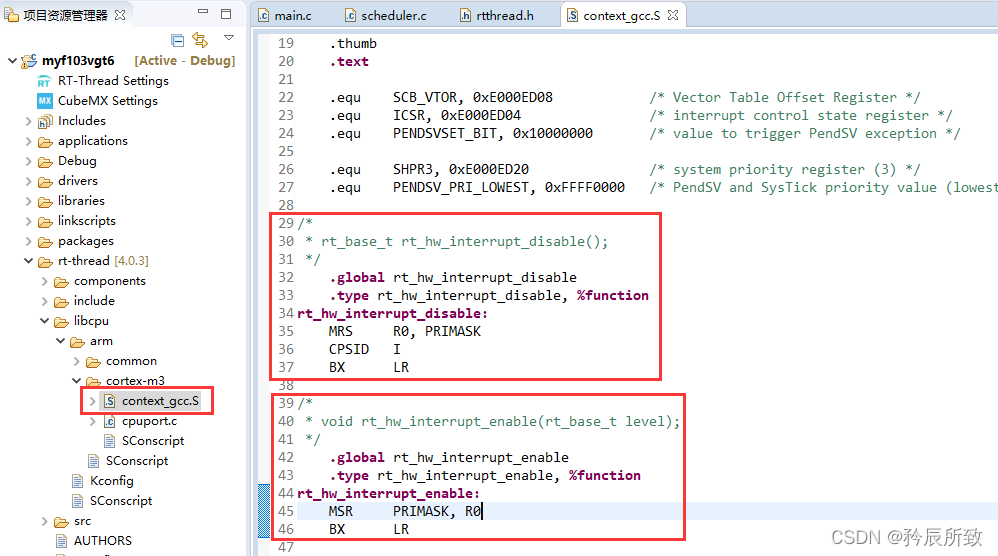Select context_gcc.S in project tree
998x556 pixels.
[x=160, y=401]
